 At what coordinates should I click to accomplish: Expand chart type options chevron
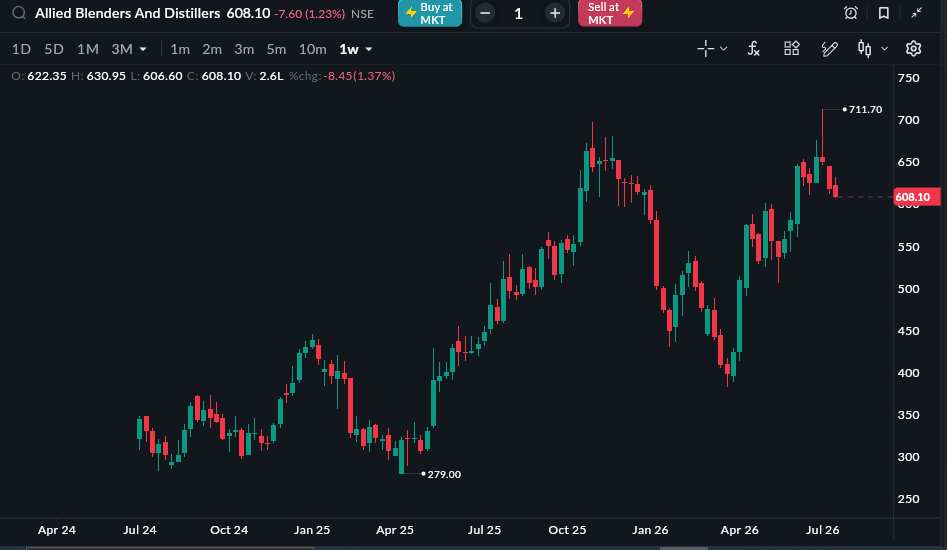point(885,49)
